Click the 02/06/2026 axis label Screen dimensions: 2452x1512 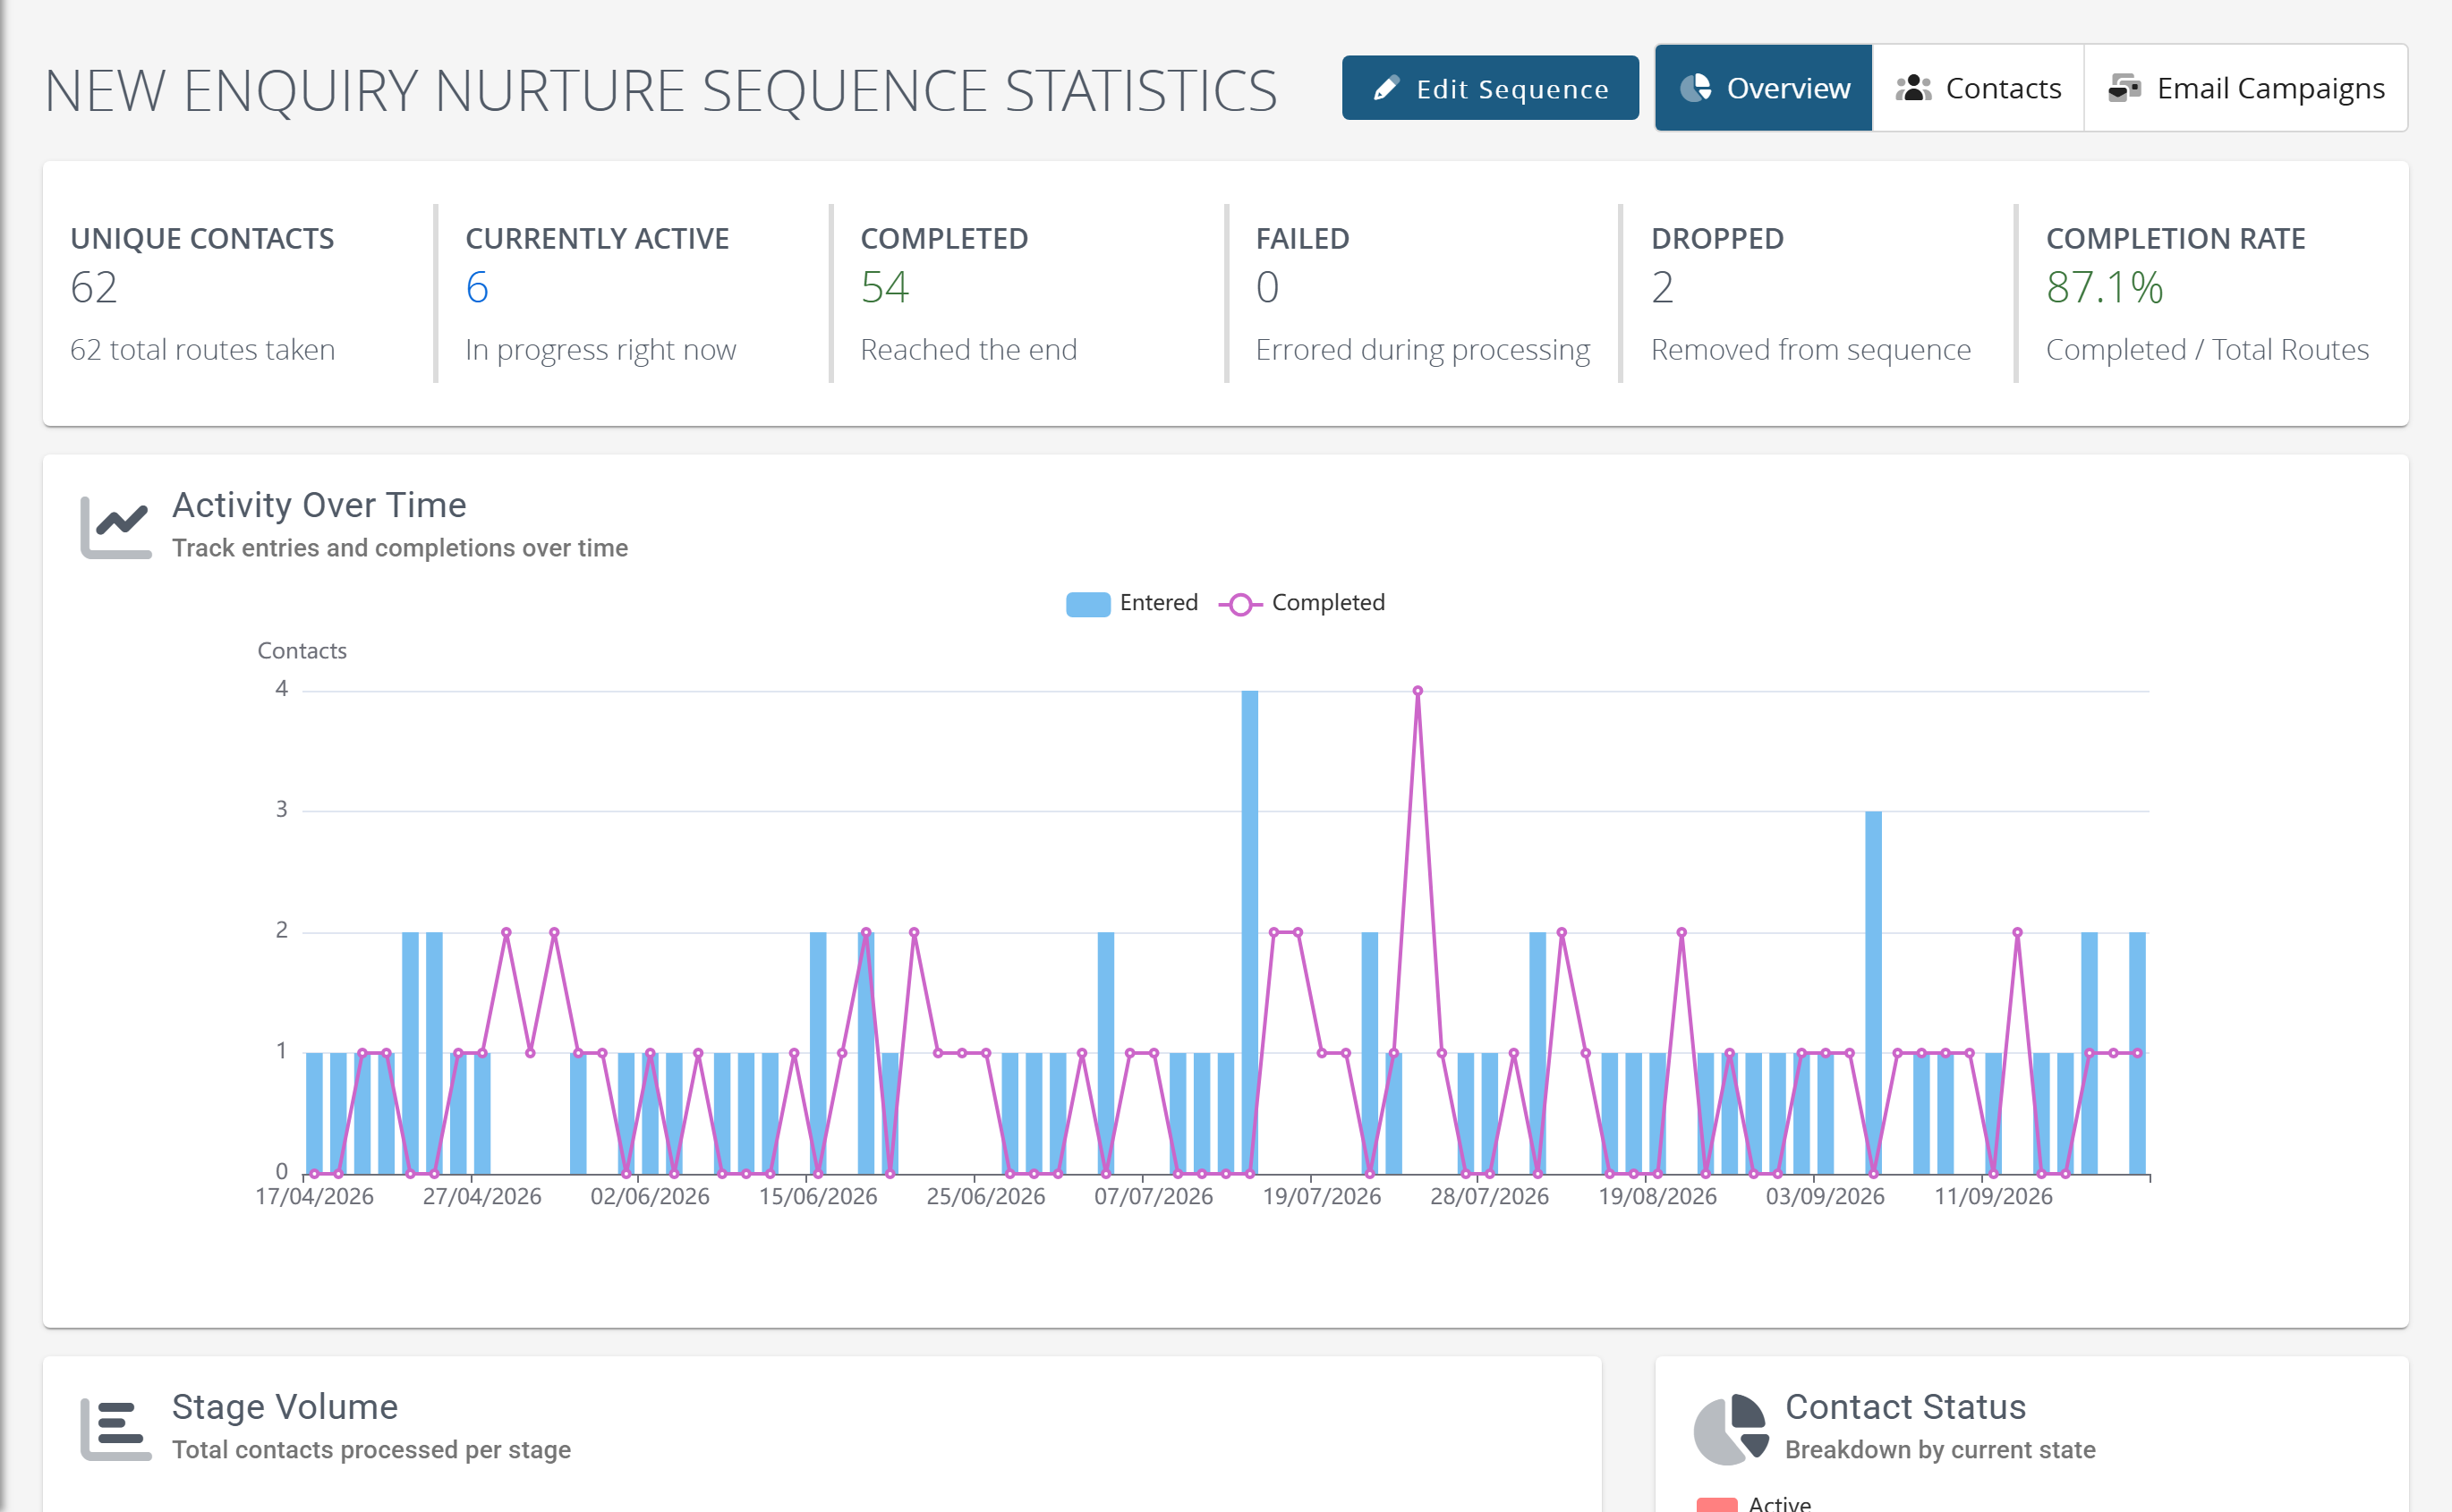point(650,1197)
